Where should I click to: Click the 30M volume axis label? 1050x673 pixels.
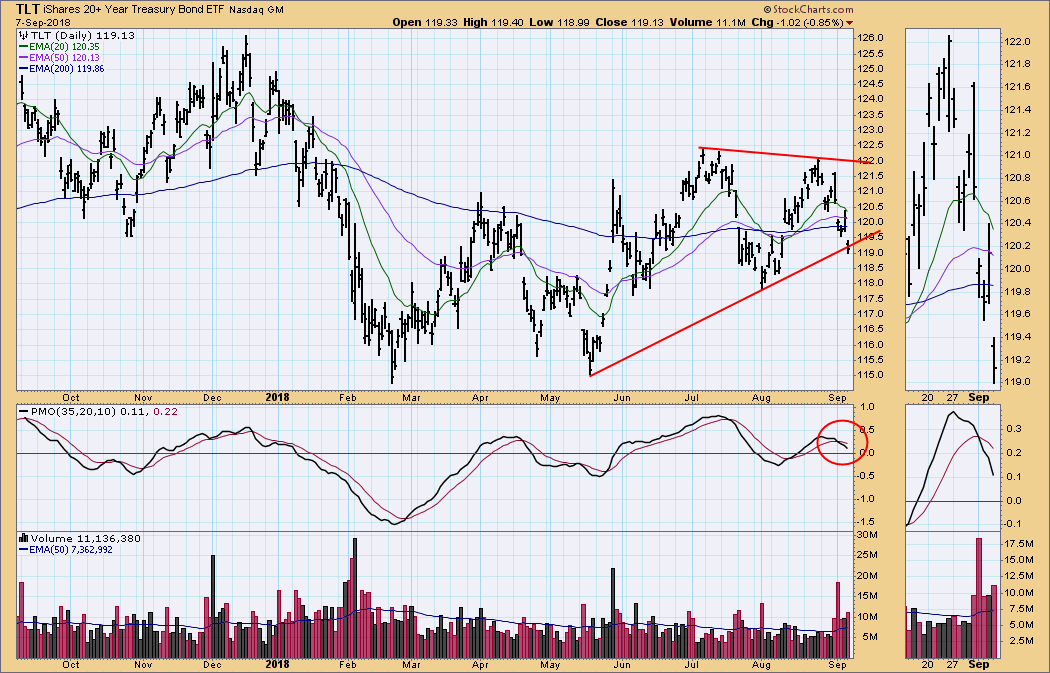pyautogui.click(x=868, y=534)
